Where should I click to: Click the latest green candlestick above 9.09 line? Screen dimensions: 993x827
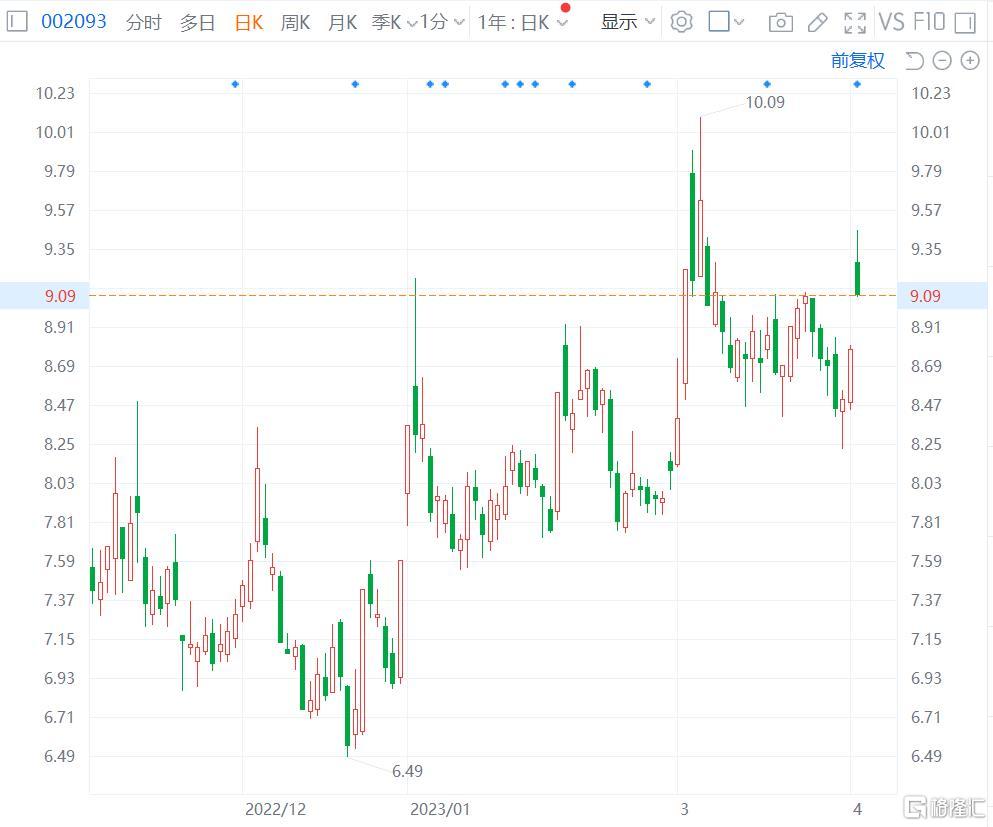coord(857,277)
